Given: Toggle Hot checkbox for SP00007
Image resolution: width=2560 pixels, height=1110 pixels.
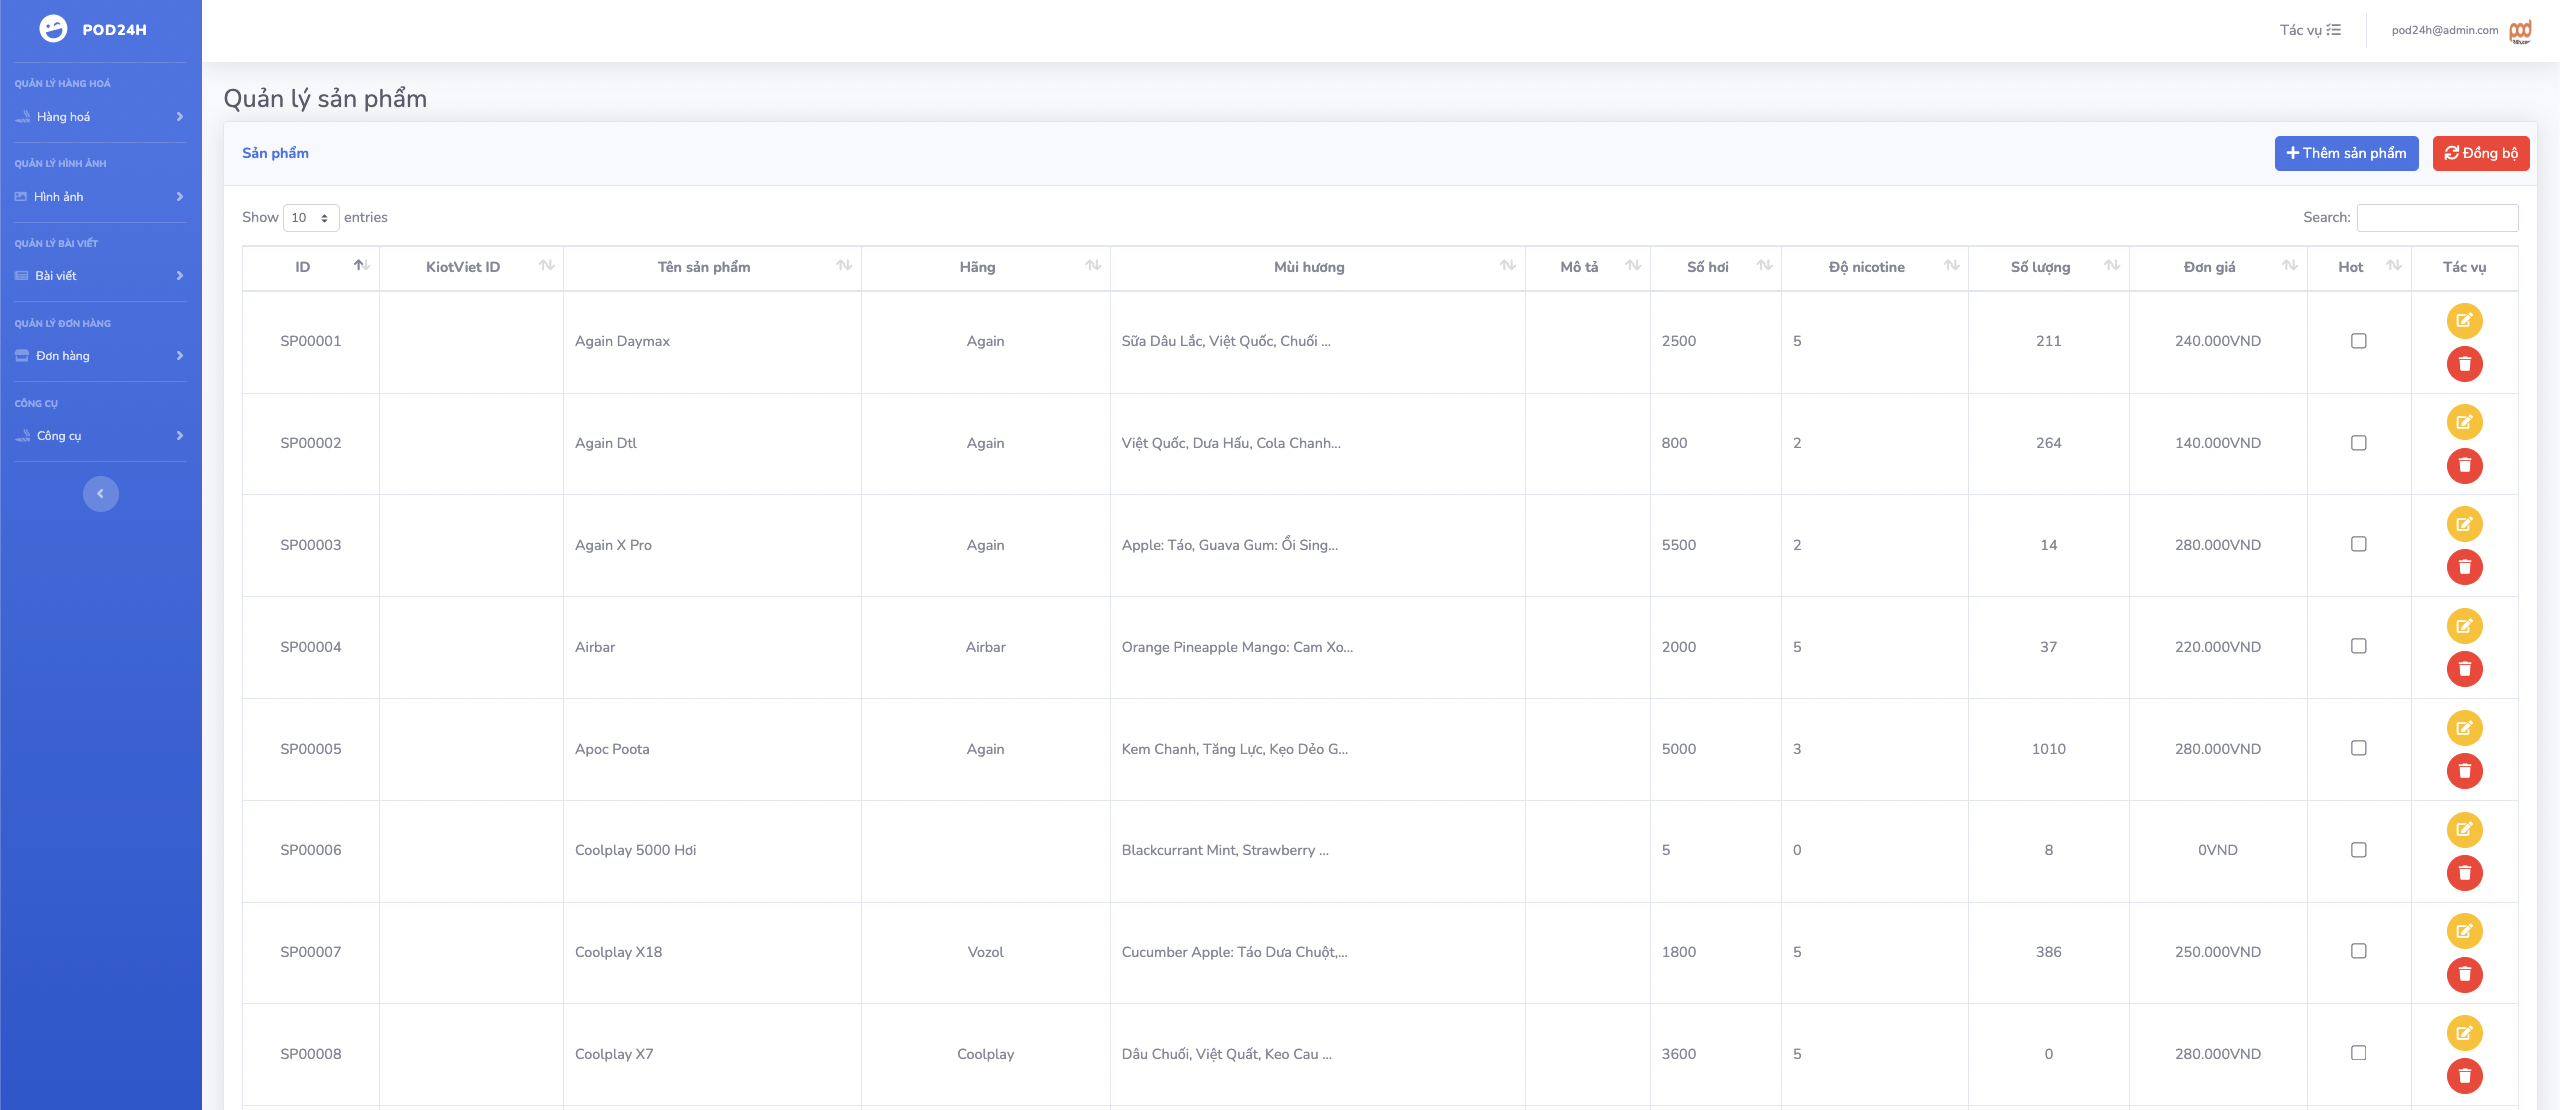Looking at the screenshot, I should click(x=2358, y=951).
